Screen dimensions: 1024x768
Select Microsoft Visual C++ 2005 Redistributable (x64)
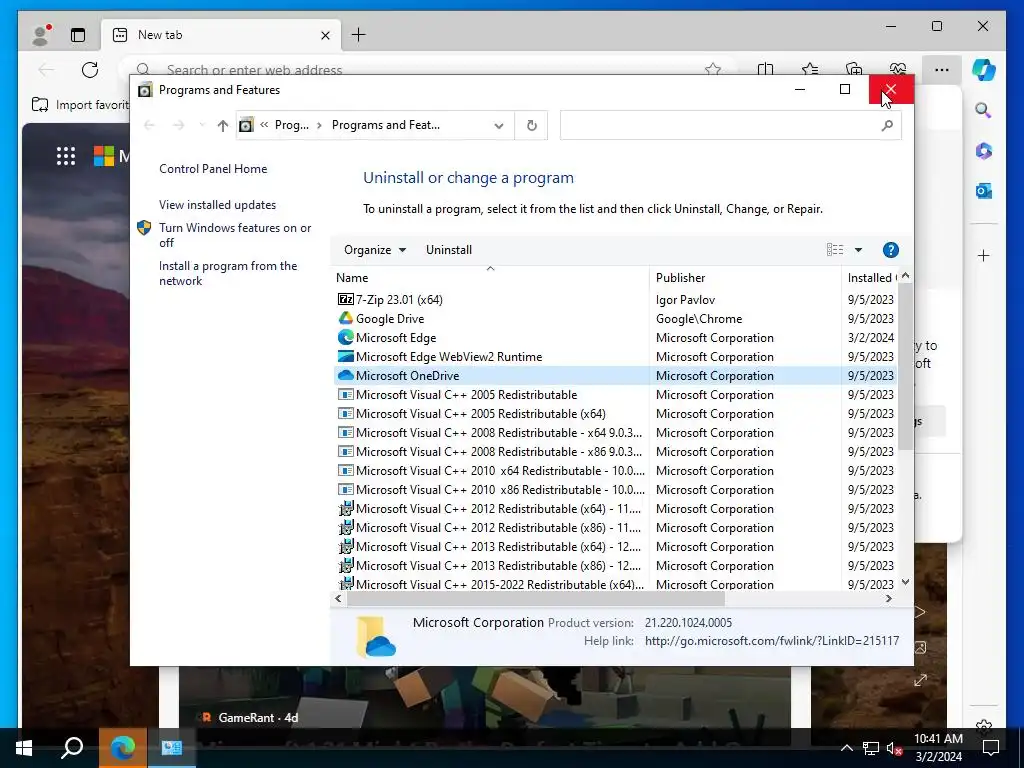[x=614, y=413]
